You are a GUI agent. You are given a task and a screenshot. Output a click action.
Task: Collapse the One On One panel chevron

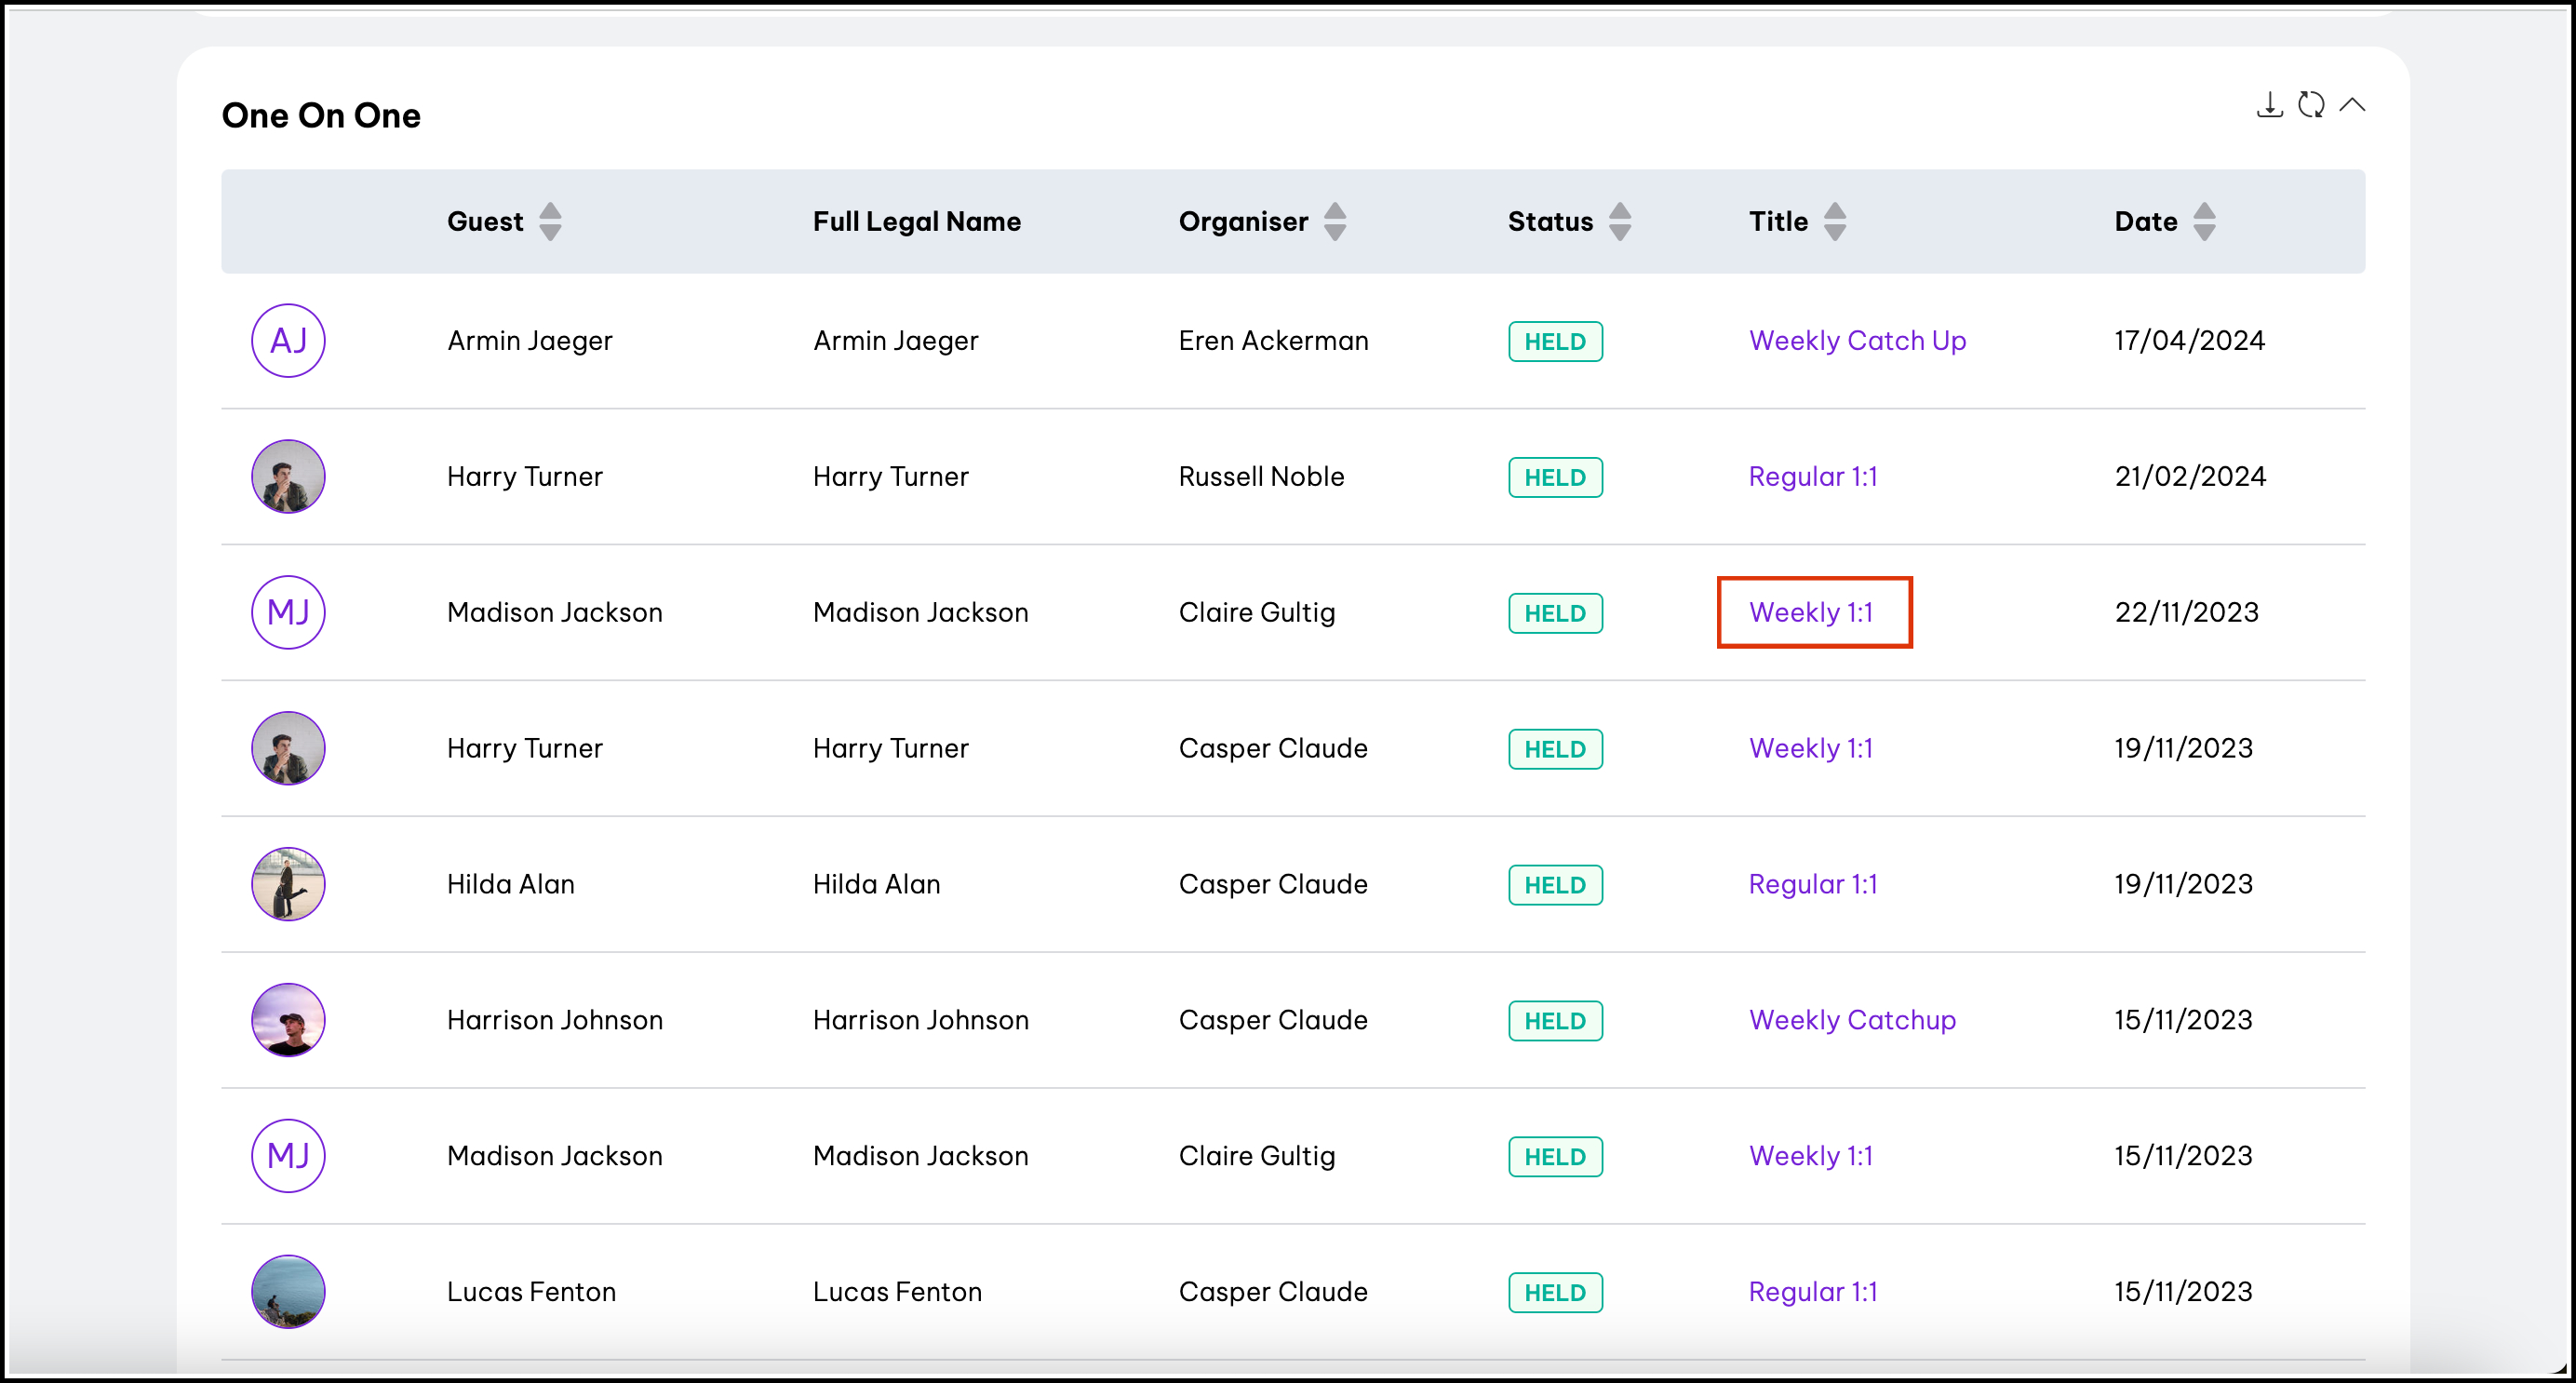coord(2352,105)
